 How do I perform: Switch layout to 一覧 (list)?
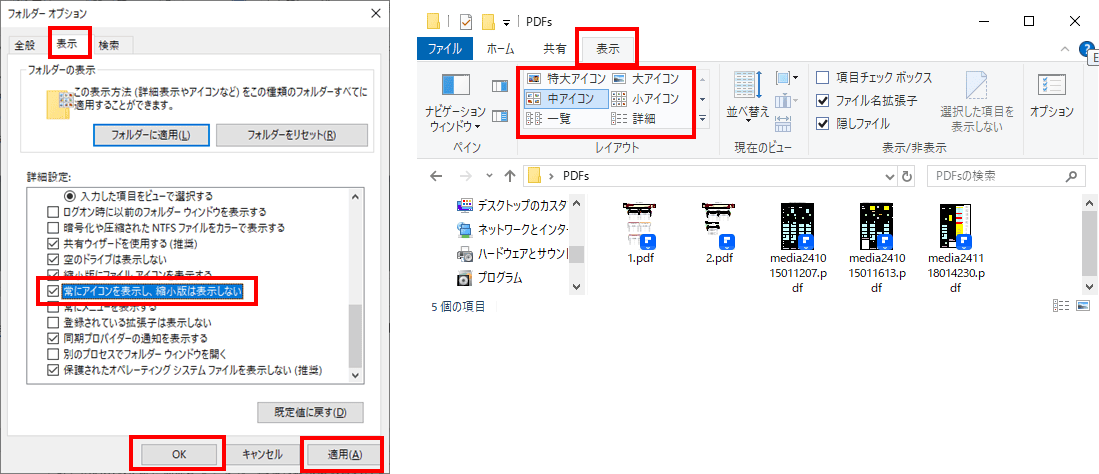[x=550, y=118]
